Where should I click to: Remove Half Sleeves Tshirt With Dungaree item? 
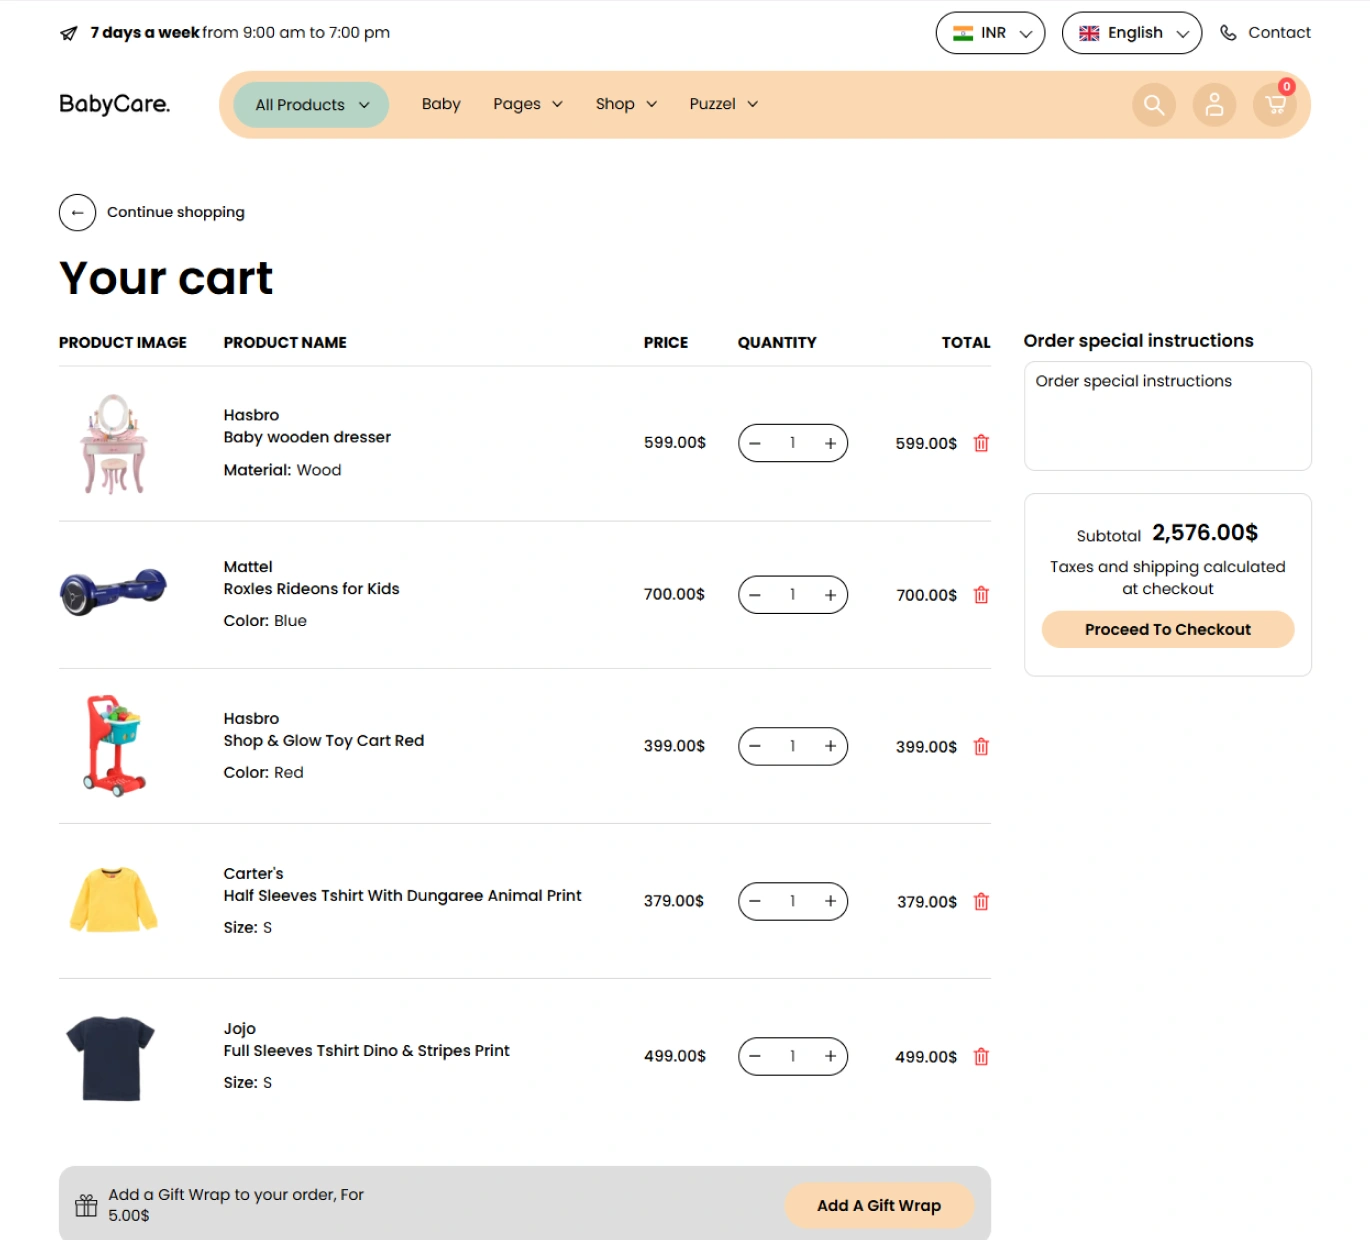(x=981, y=902)
